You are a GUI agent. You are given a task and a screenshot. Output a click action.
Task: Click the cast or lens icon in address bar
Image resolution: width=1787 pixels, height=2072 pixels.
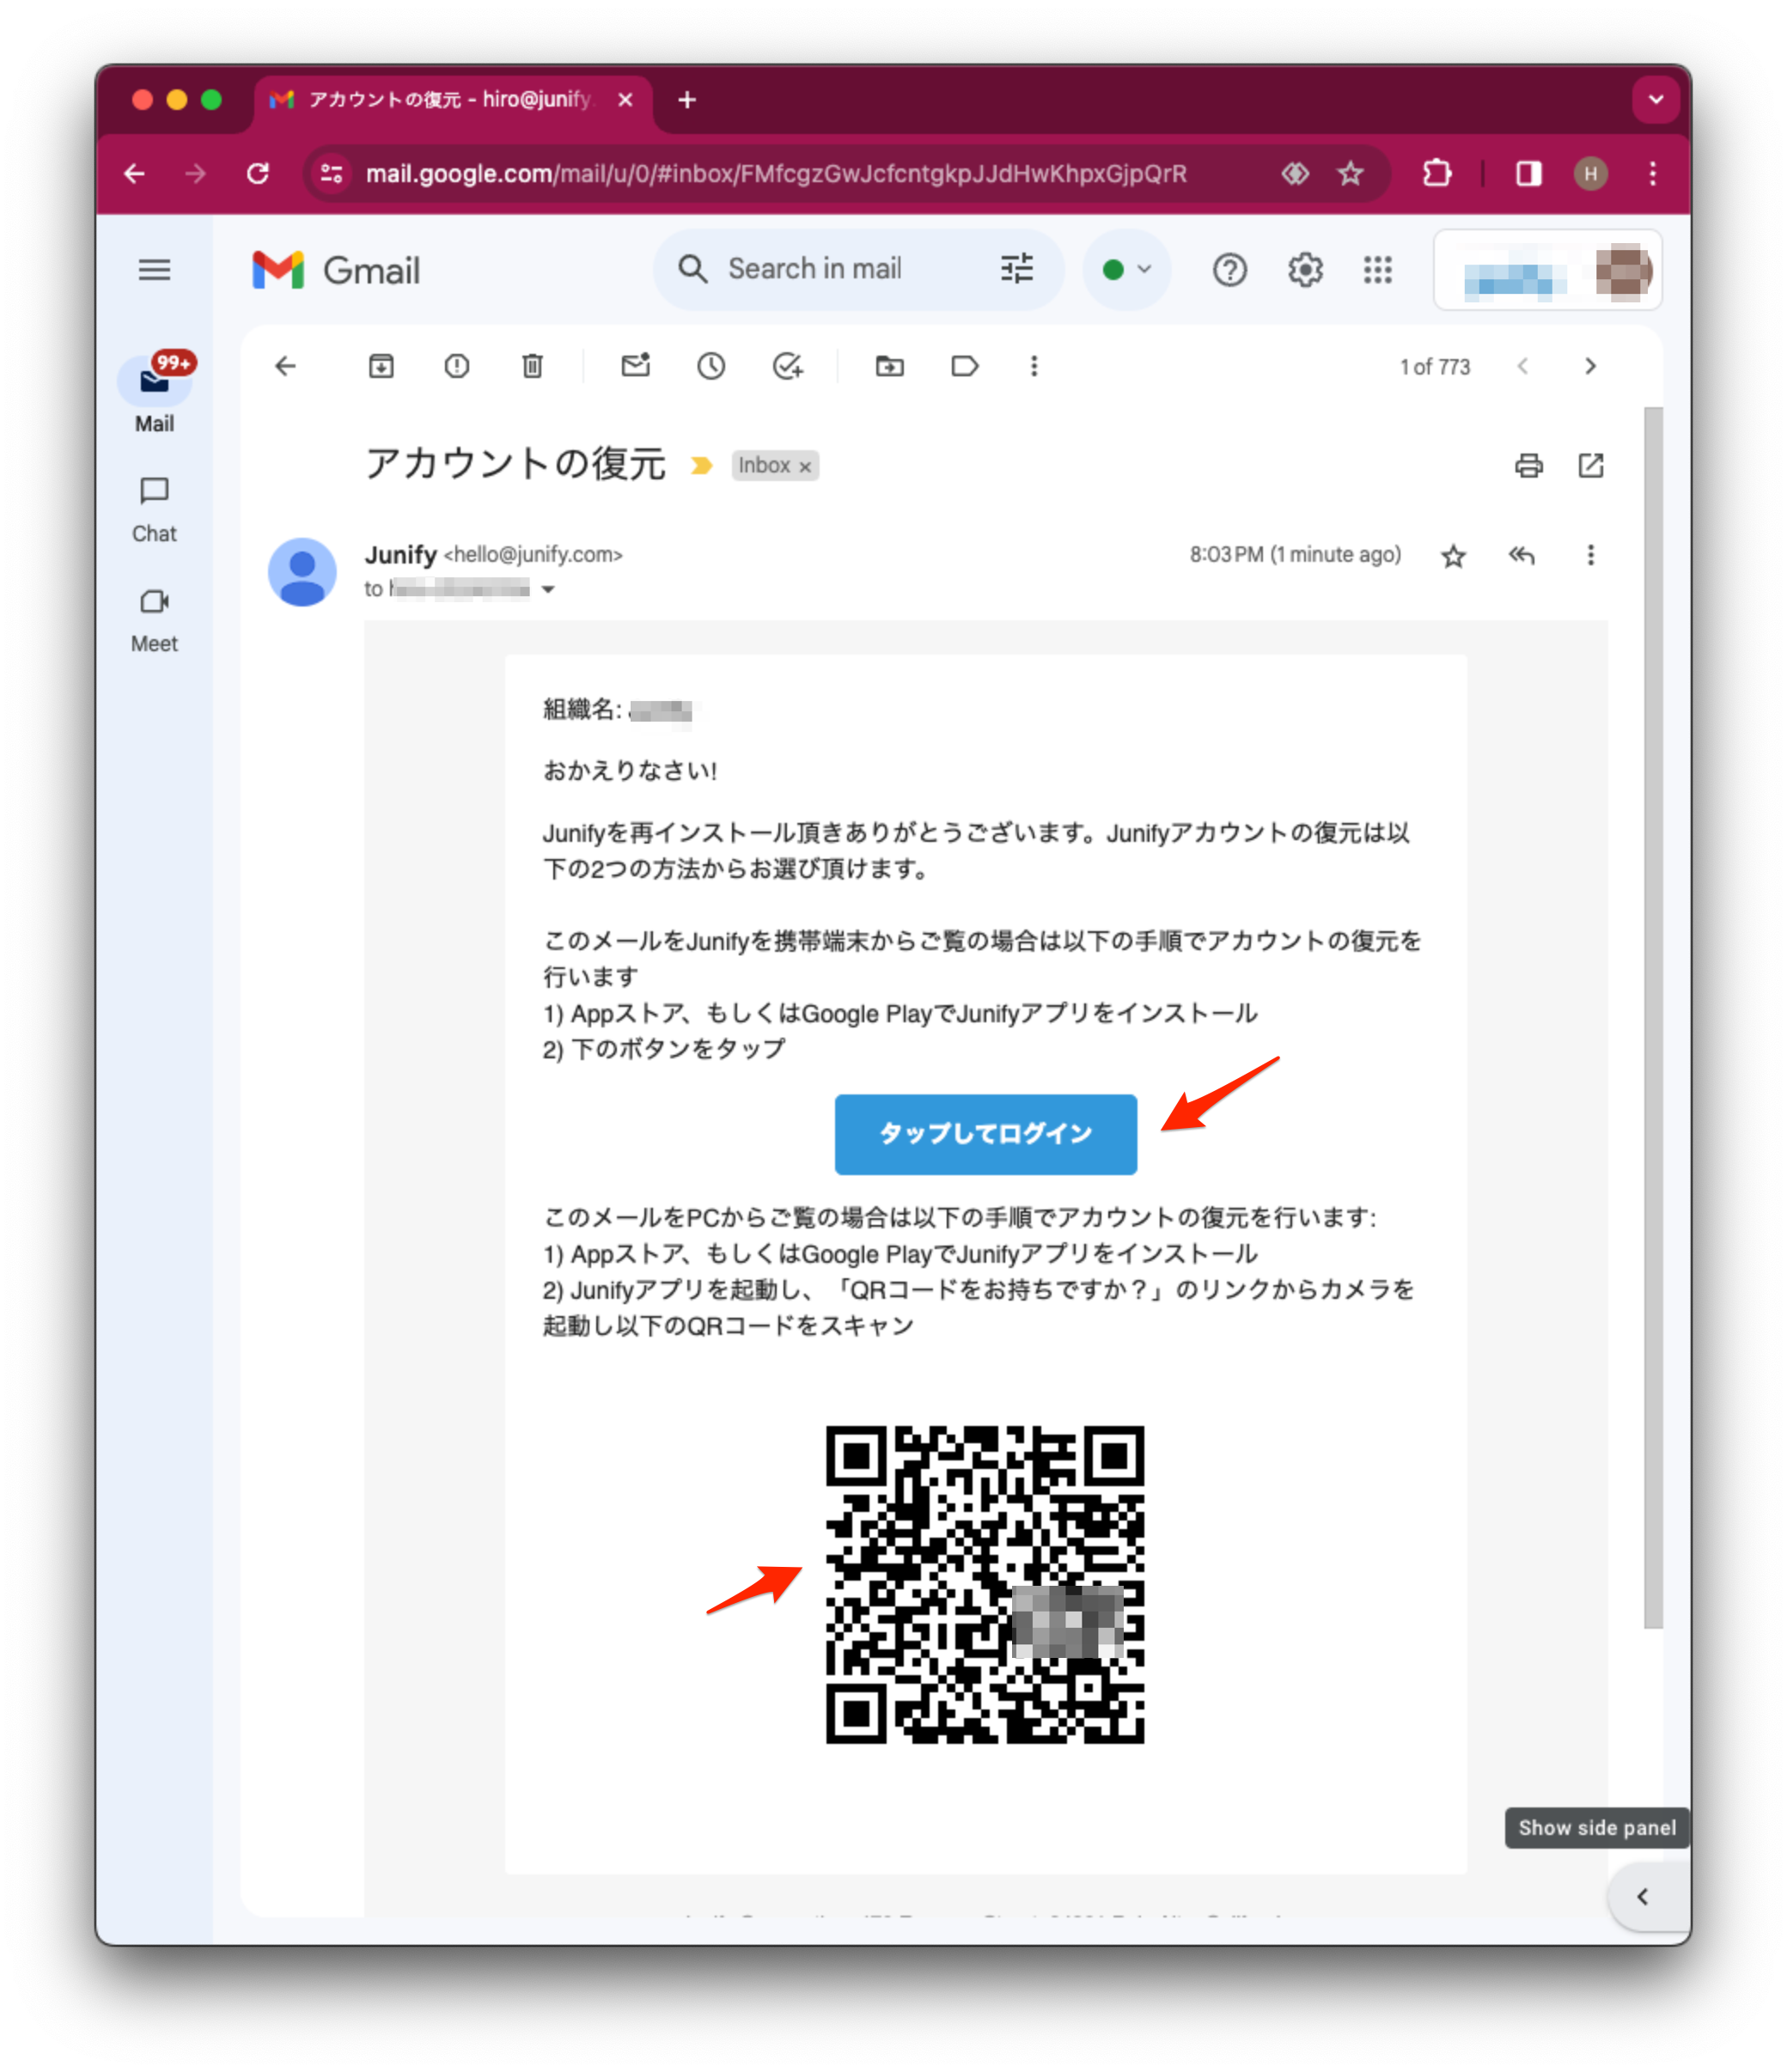[x=1295, y=174]
